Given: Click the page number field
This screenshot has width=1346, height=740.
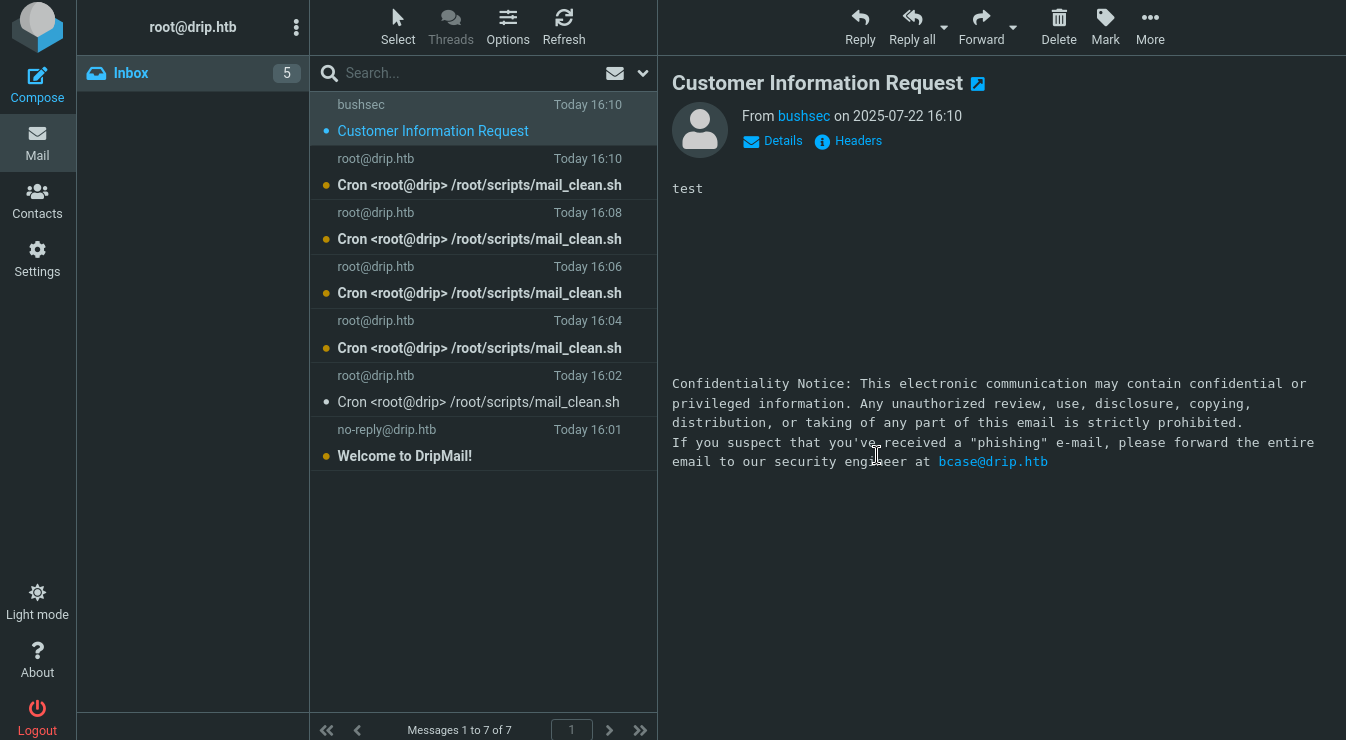Looking at the screenshot, I should [x=572, y=730].
